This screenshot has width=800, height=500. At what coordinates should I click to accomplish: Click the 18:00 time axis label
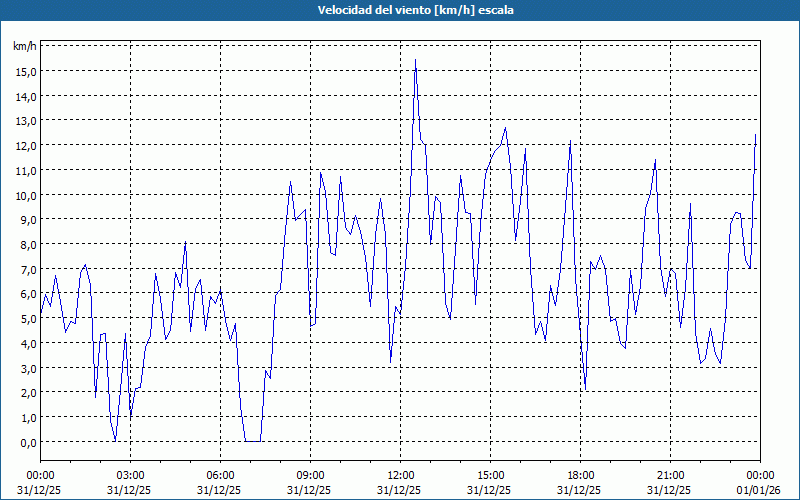581,476
